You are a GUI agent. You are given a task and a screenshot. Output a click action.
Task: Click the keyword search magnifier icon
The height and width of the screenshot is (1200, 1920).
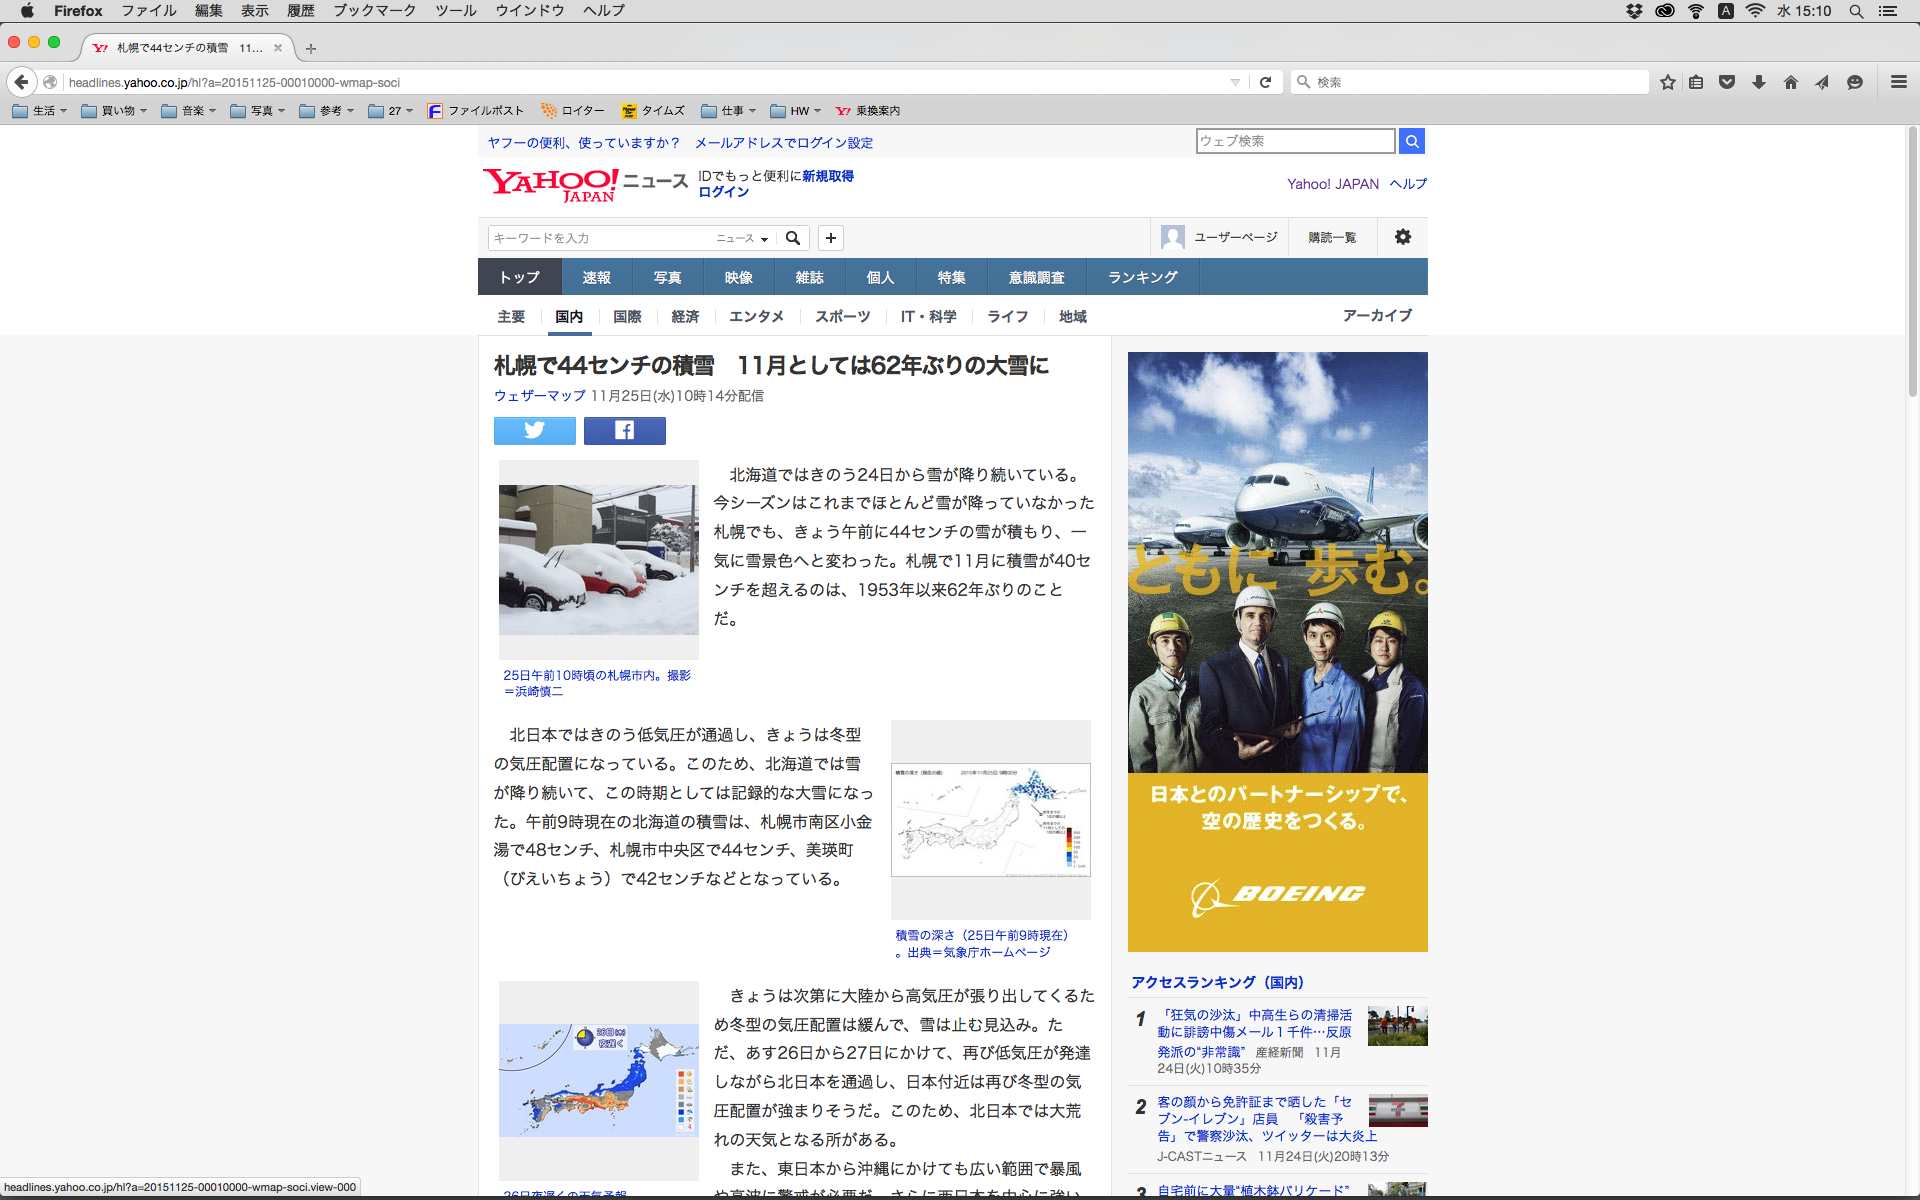793,238
